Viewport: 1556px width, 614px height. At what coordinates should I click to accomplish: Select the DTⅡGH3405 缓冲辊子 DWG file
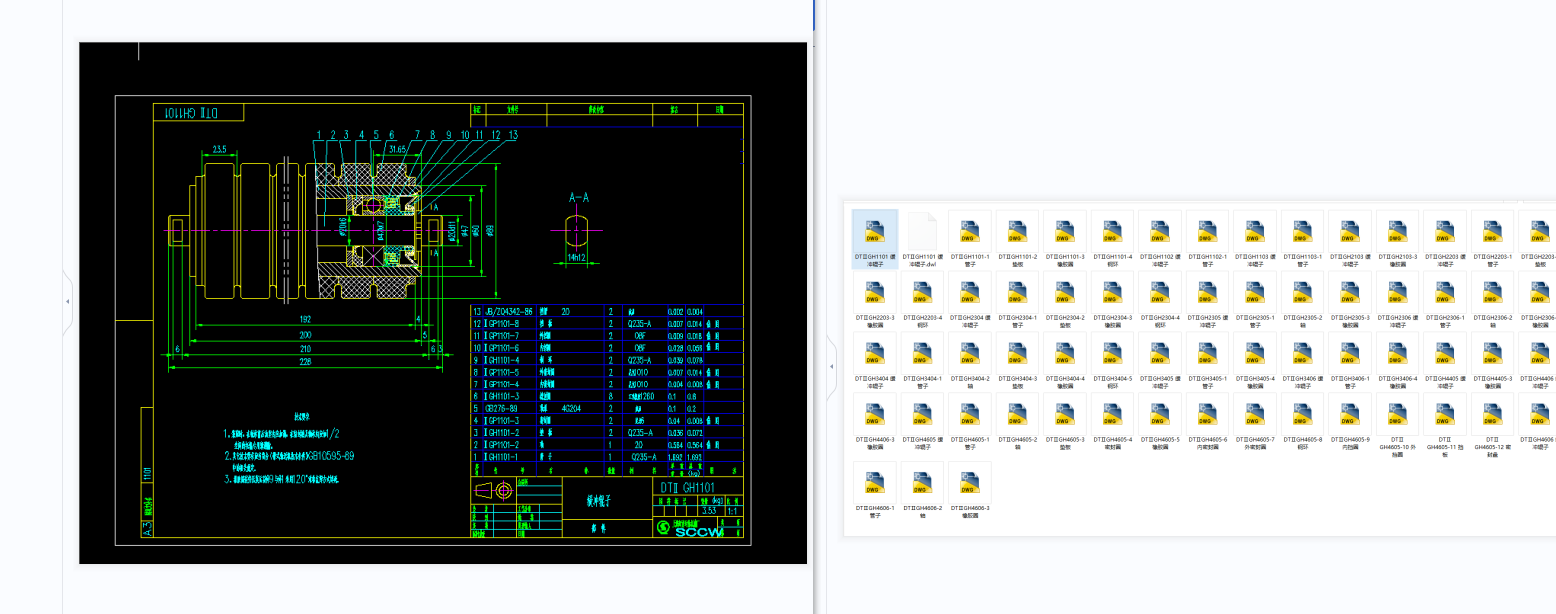(x=1160, y=361)
